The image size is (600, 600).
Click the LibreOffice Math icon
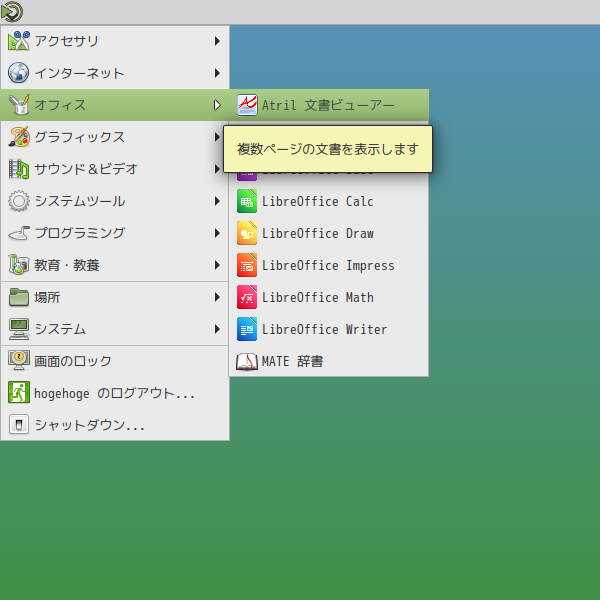(247, 297)
